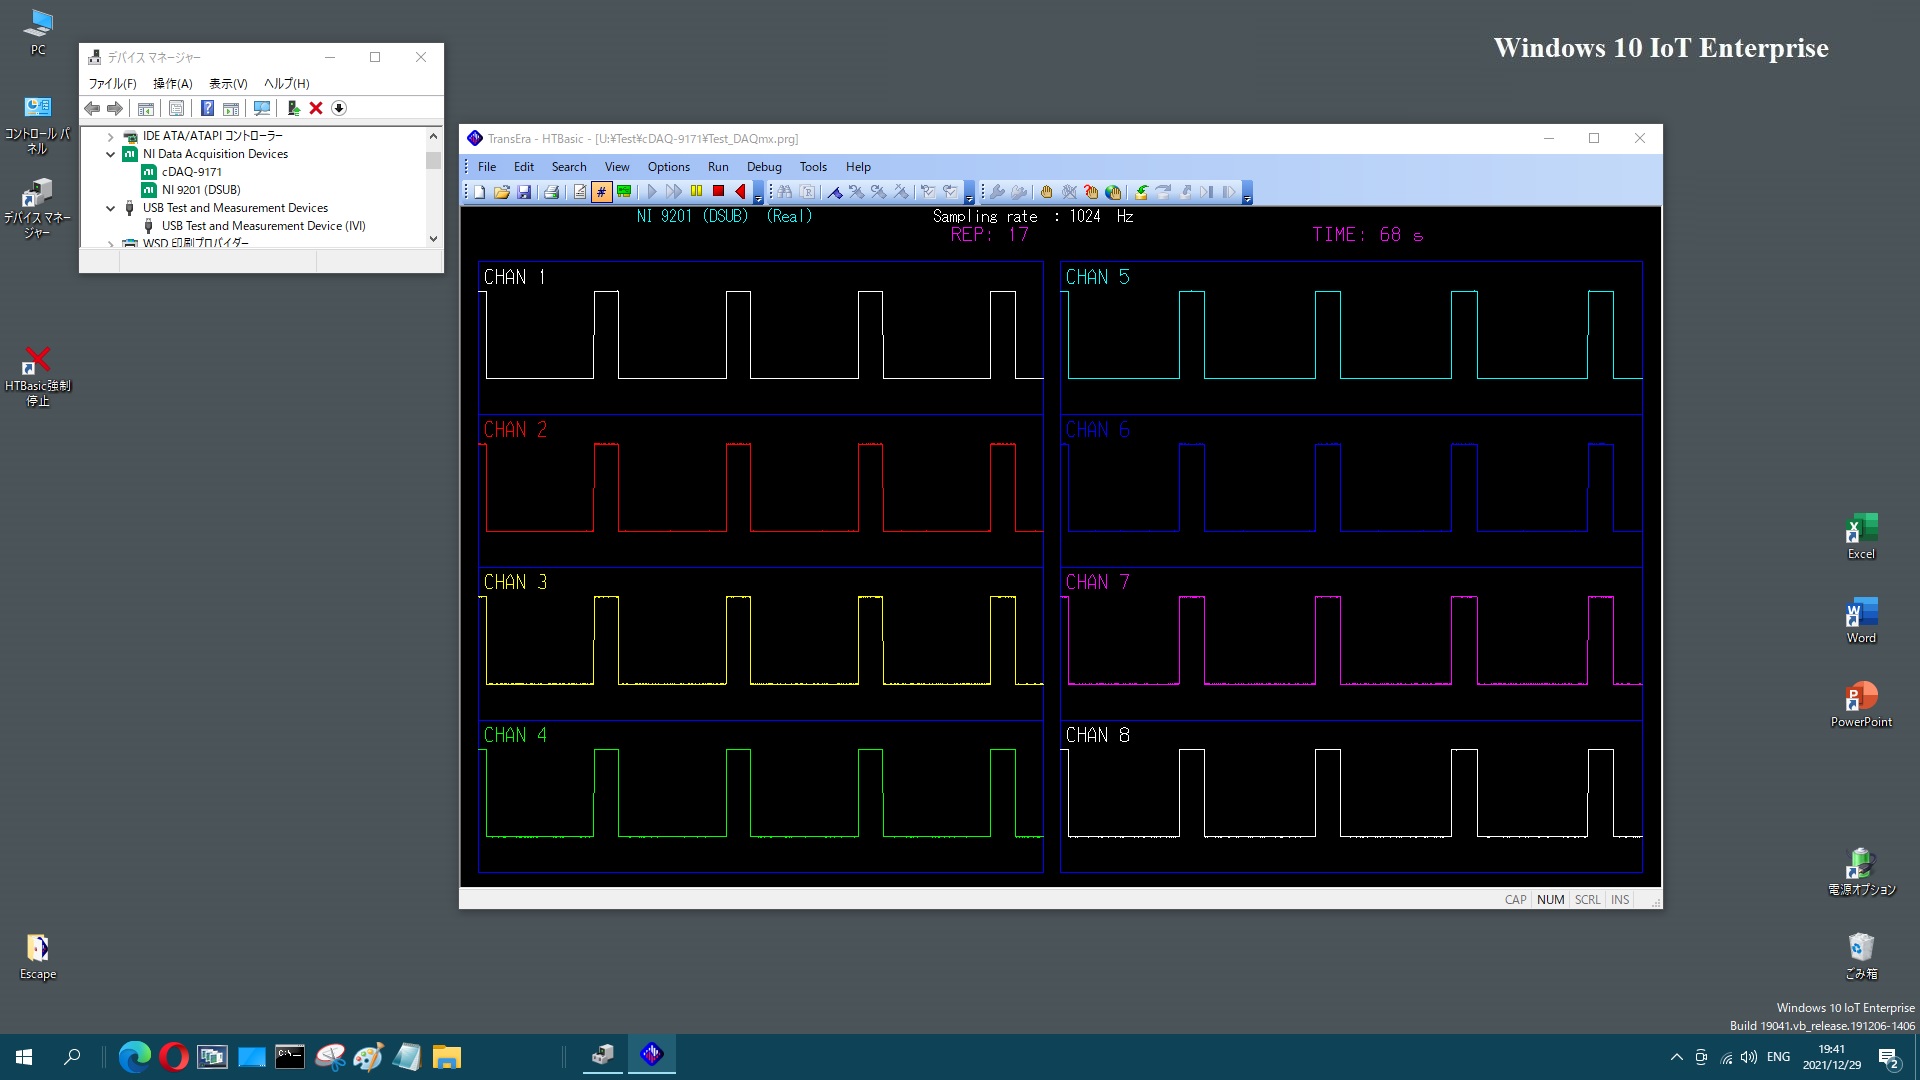The height and width of the screenshot is (1080, 1920).
Task: Open notification center in system tray
Action: [x=1888, y=1057]
